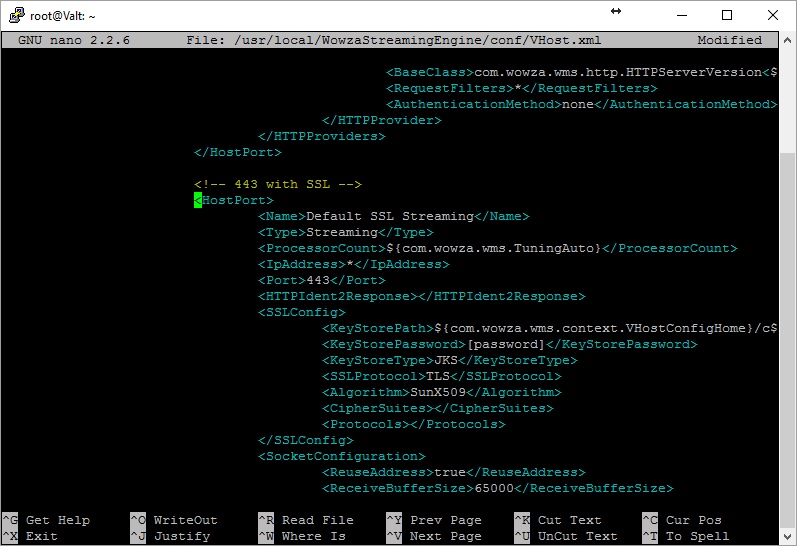797x546 pixels.
Task: Close the PuTTY terminal window
Action: [773, 15]
